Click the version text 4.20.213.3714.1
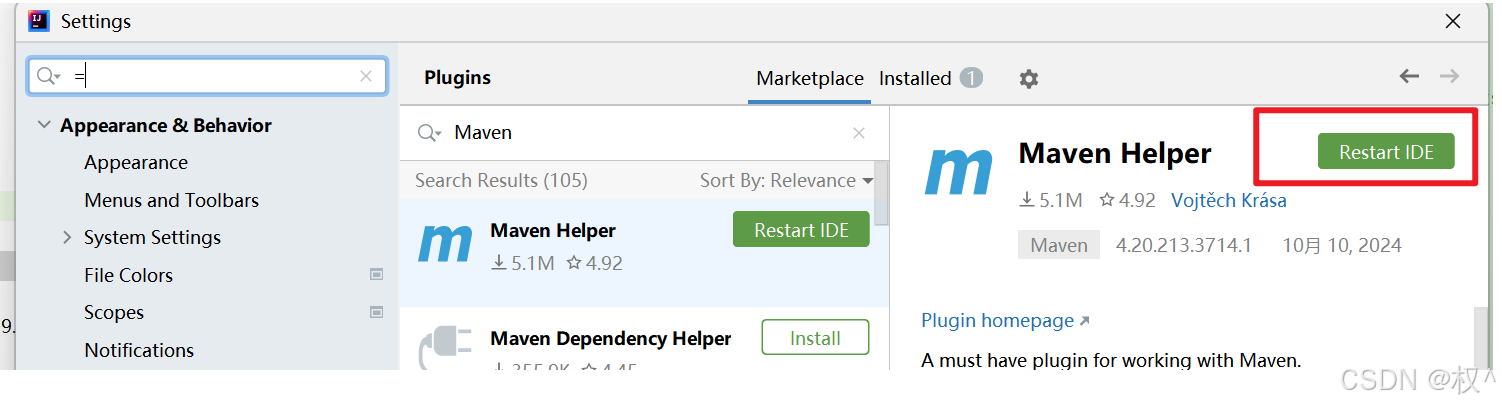The image size is (1502, 406). click(1184, 245)
